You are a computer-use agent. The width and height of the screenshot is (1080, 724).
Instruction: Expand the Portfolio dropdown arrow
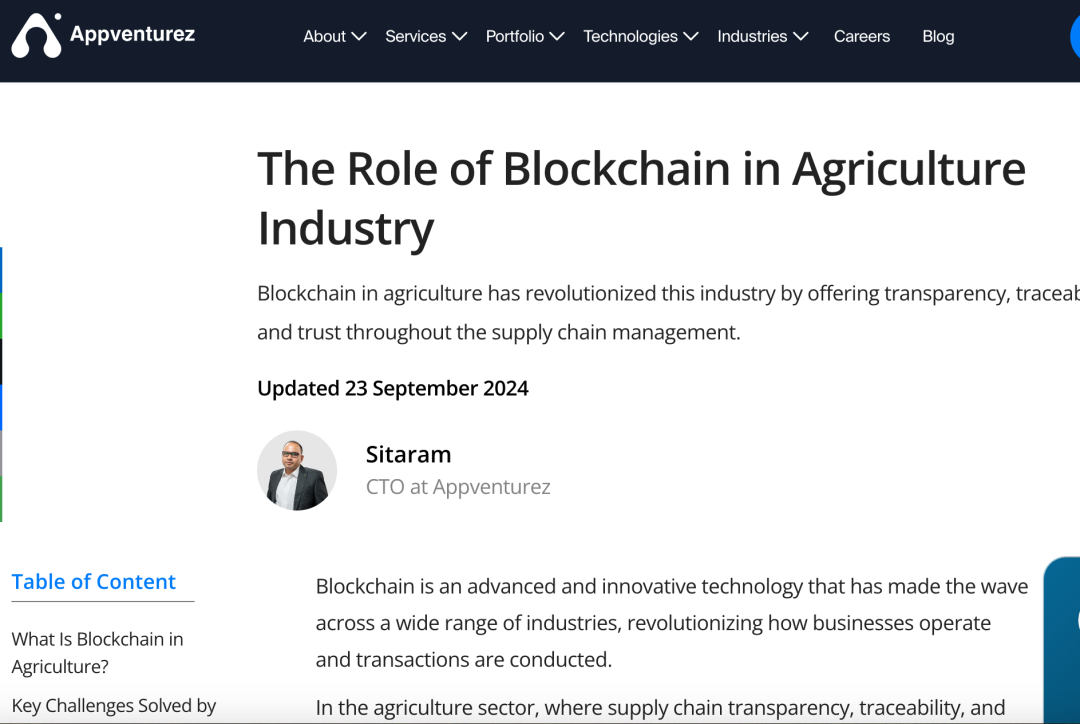point(557,37)
